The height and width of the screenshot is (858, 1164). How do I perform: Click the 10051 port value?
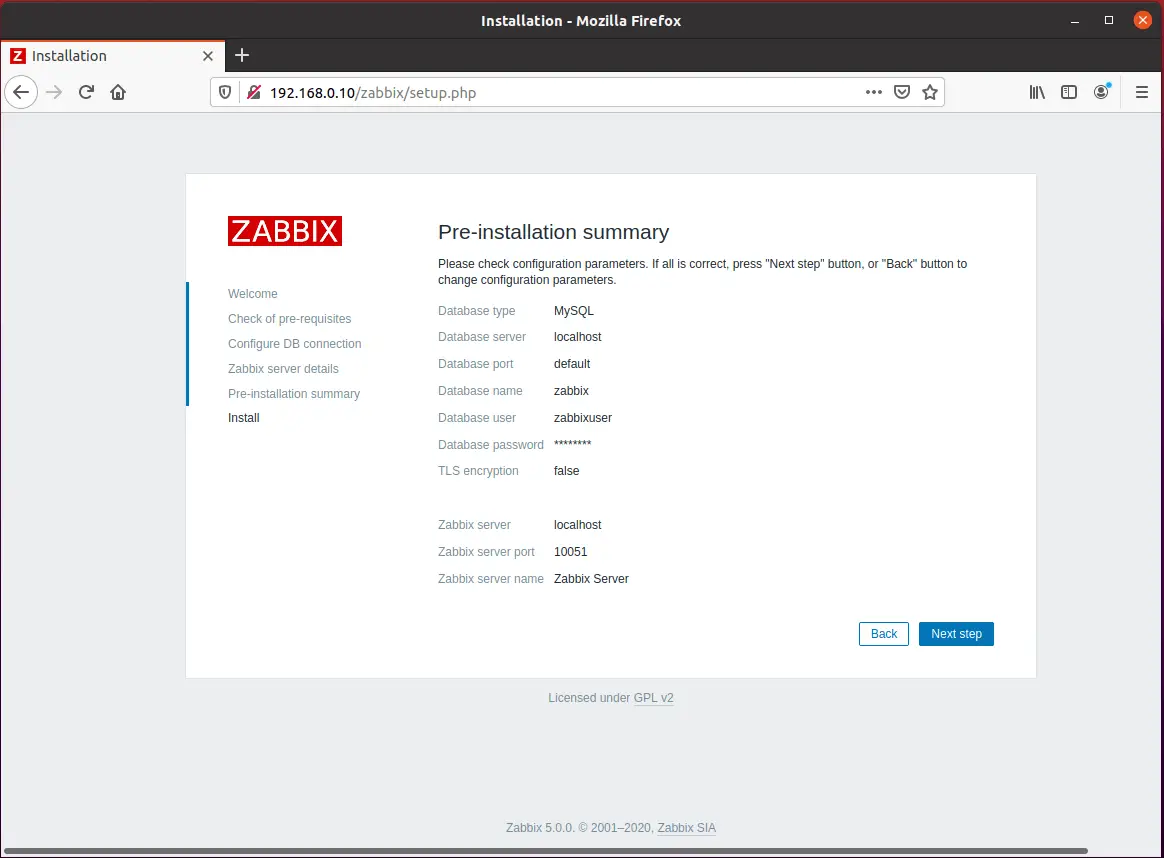click(x=570, y=551)
